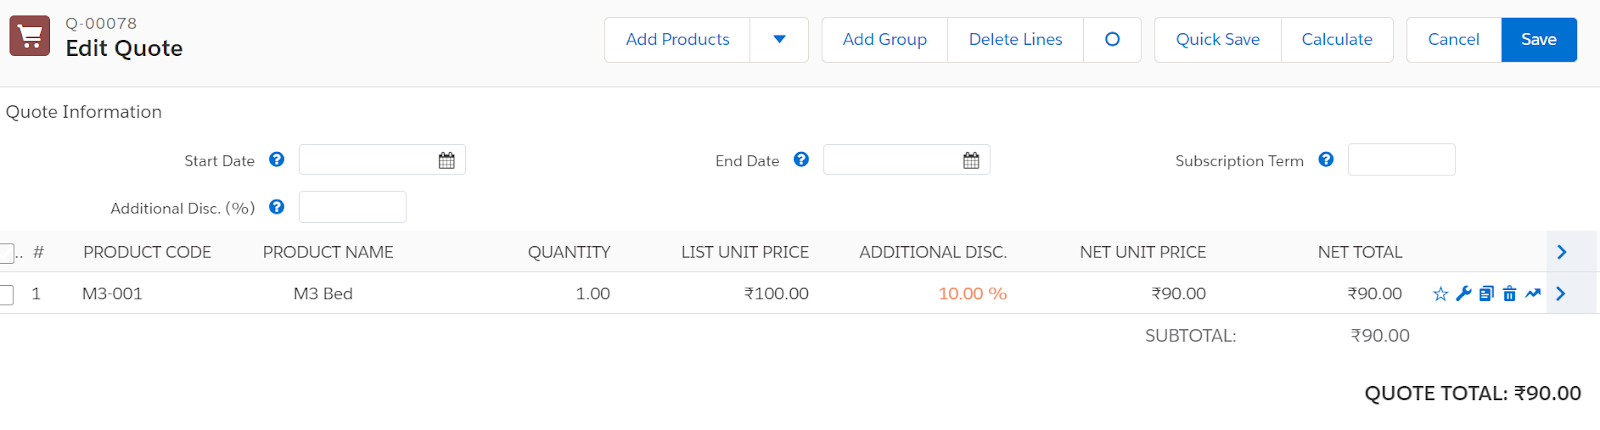Click the shopping cart quote icon
The height and width of the screenshot is (430, 1600).
pyautogui.click(x=30, y=36)
